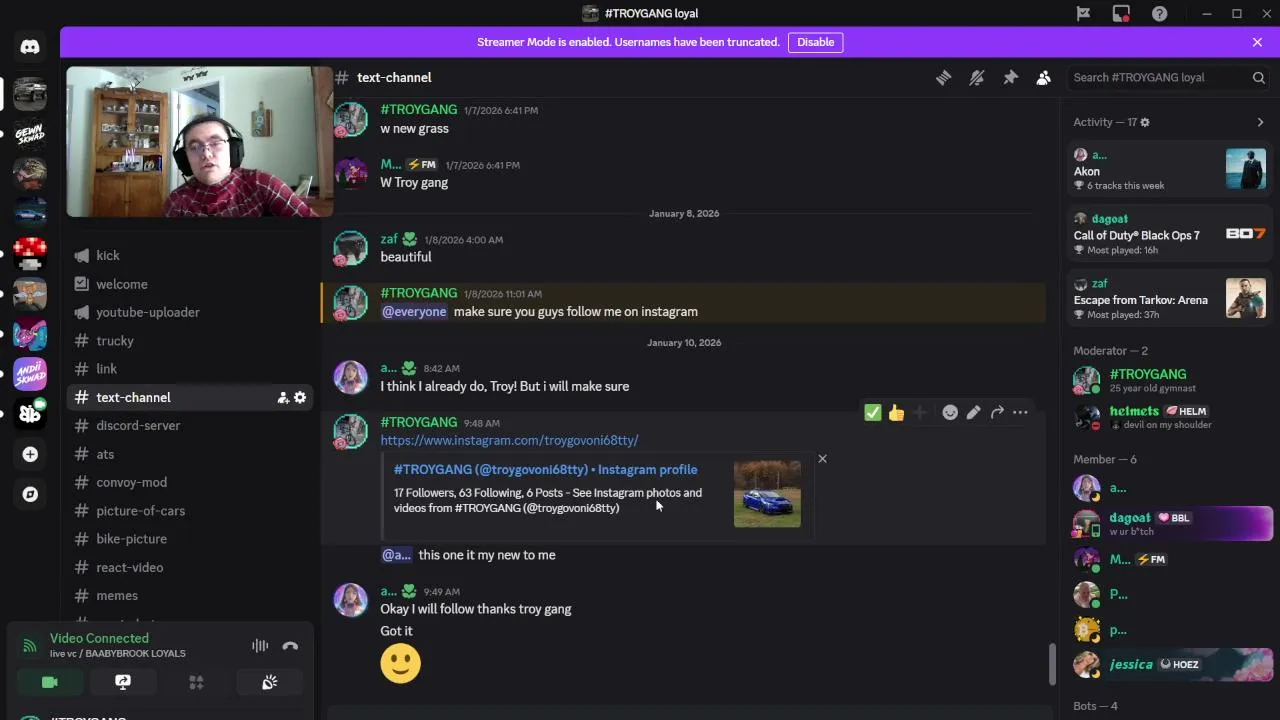Screen dimensions: 1280x720
Task: Hide the Member List icon
Action: (1043, 78)
